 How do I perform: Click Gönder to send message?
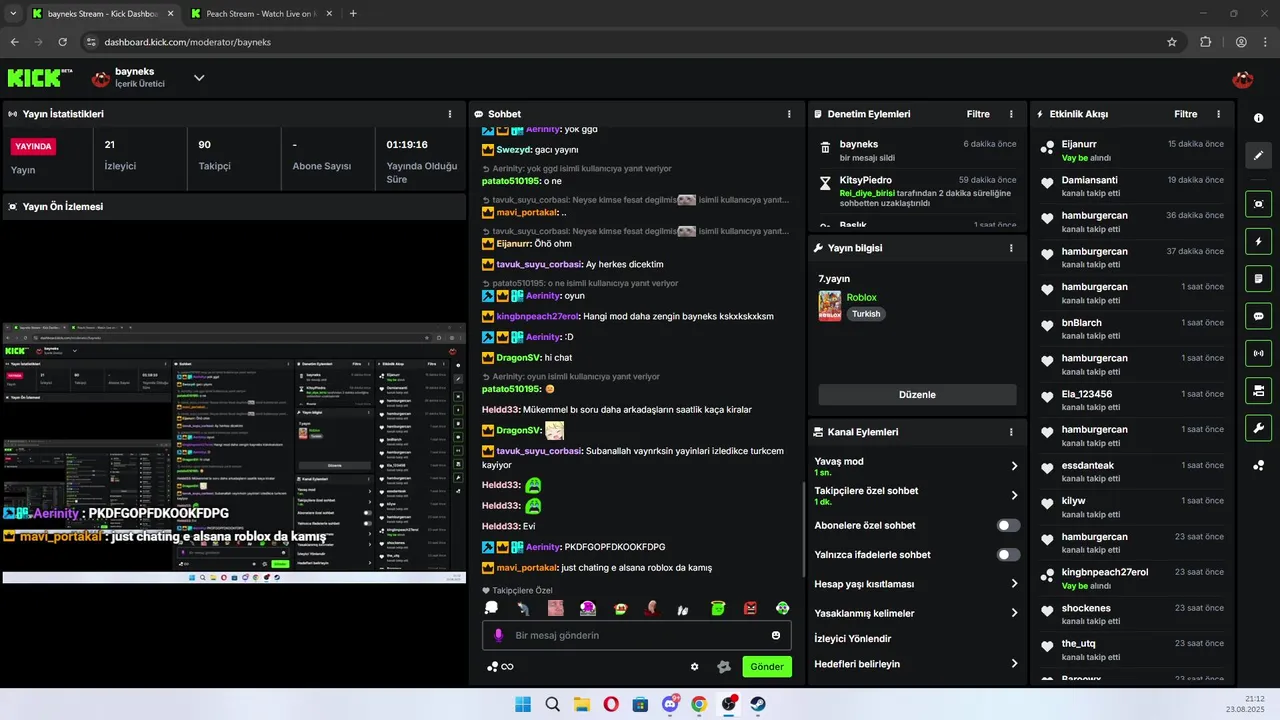[x=766, y=666]
